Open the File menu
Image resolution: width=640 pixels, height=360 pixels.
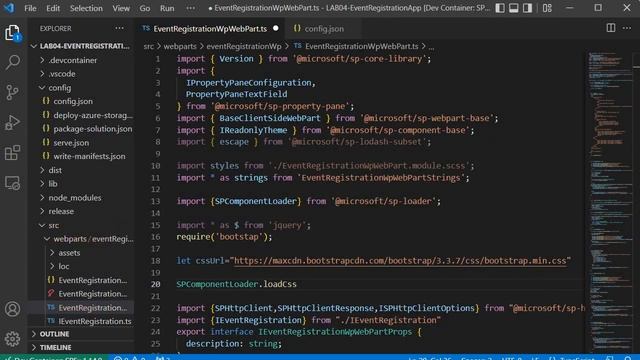tap(30, 8)
